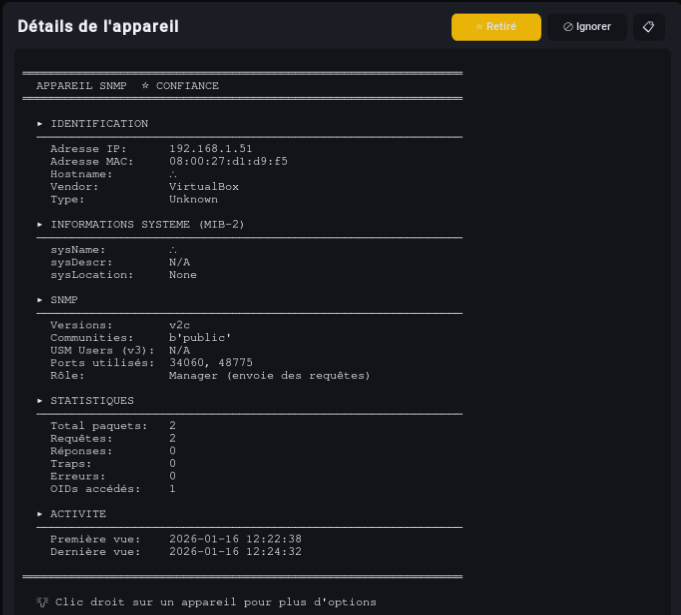Click the yellow Retiré button

coord(496,27)
